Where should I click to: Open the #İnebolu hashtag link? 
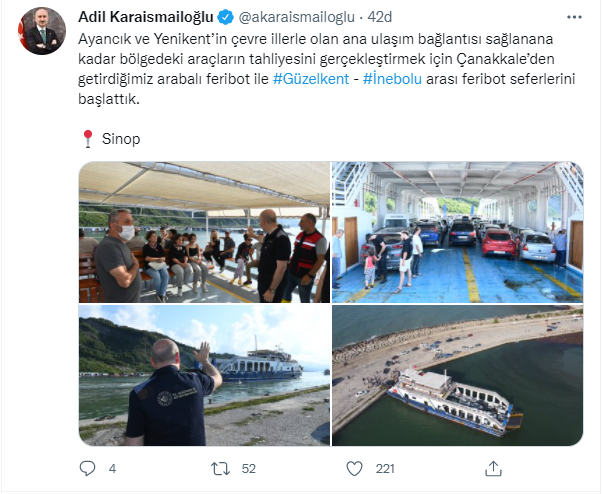pos(392,79)
